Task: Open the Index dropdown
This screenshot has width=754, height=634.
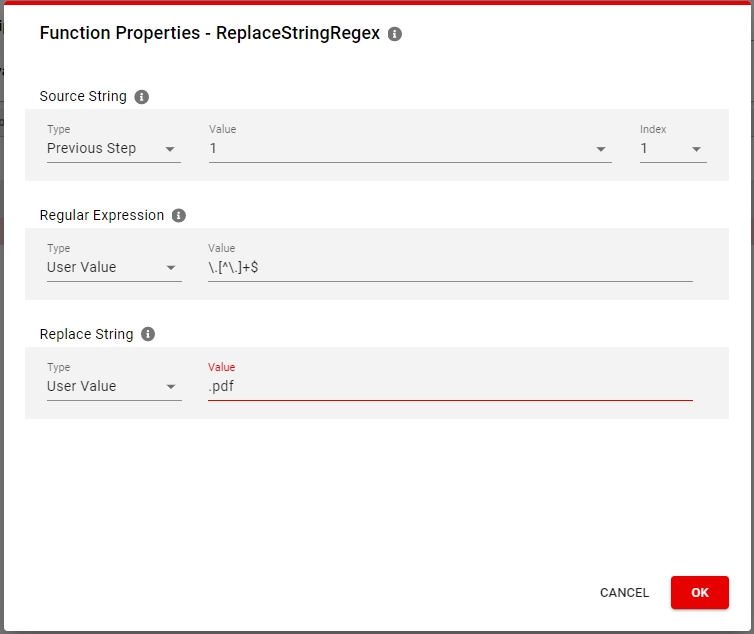Action: click(673, 149)
